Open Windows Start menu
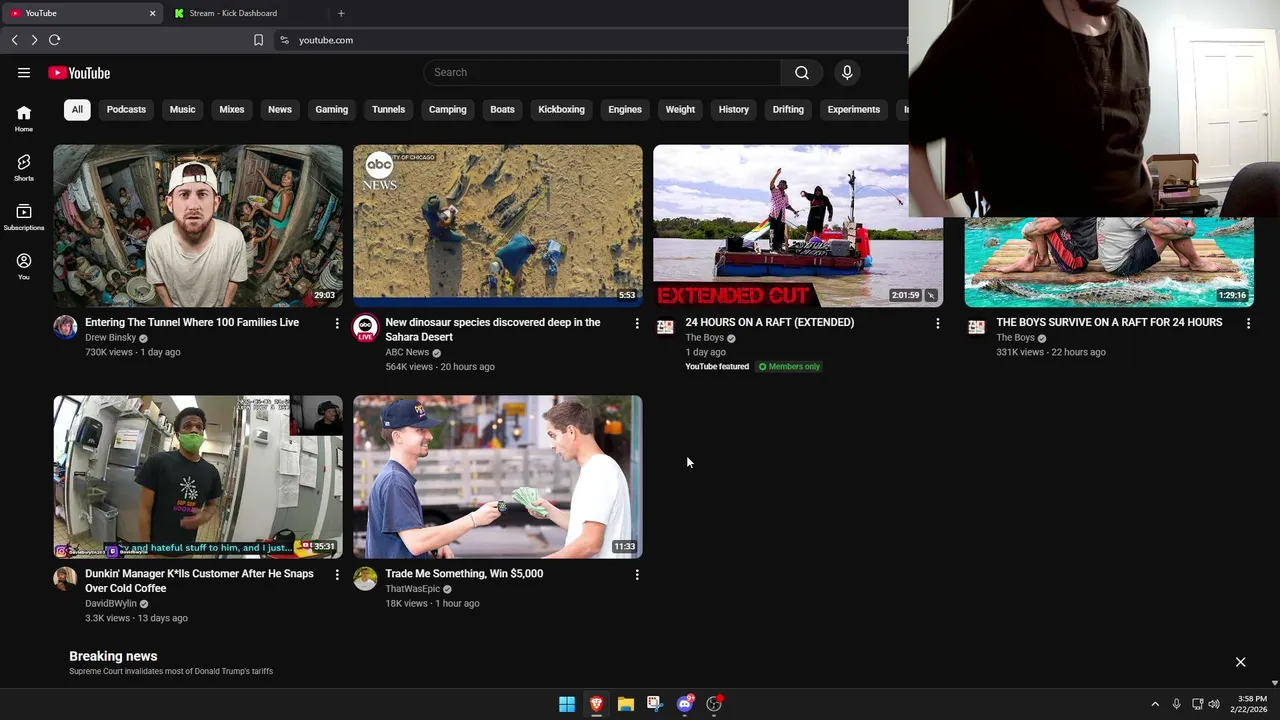The height and width of the screenshot is (720, 1280). tap(567, 704)
